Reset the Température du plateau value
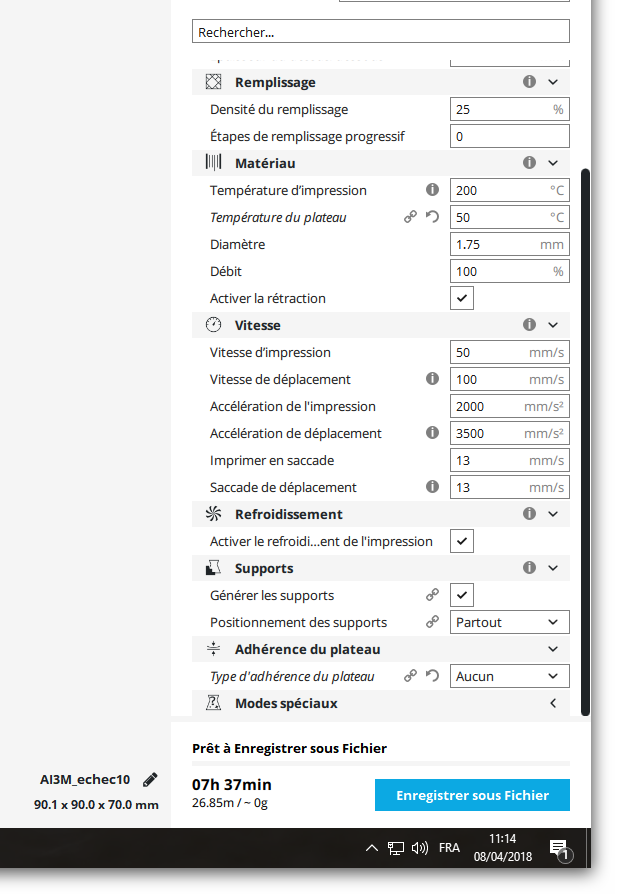This screenshot has height=894, width=617. click(x=433, y=217)
